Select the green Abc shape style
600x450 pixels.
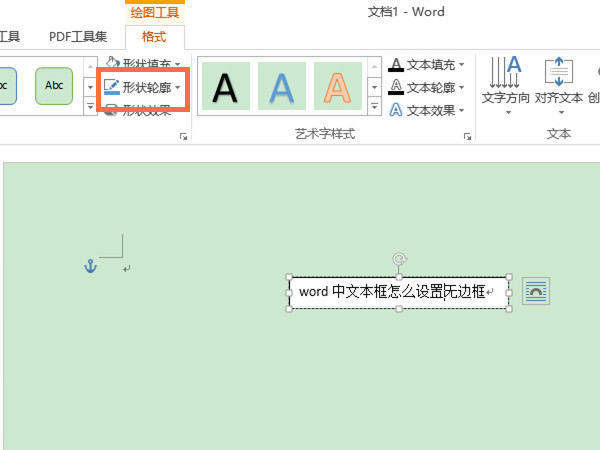click(54, 86)
